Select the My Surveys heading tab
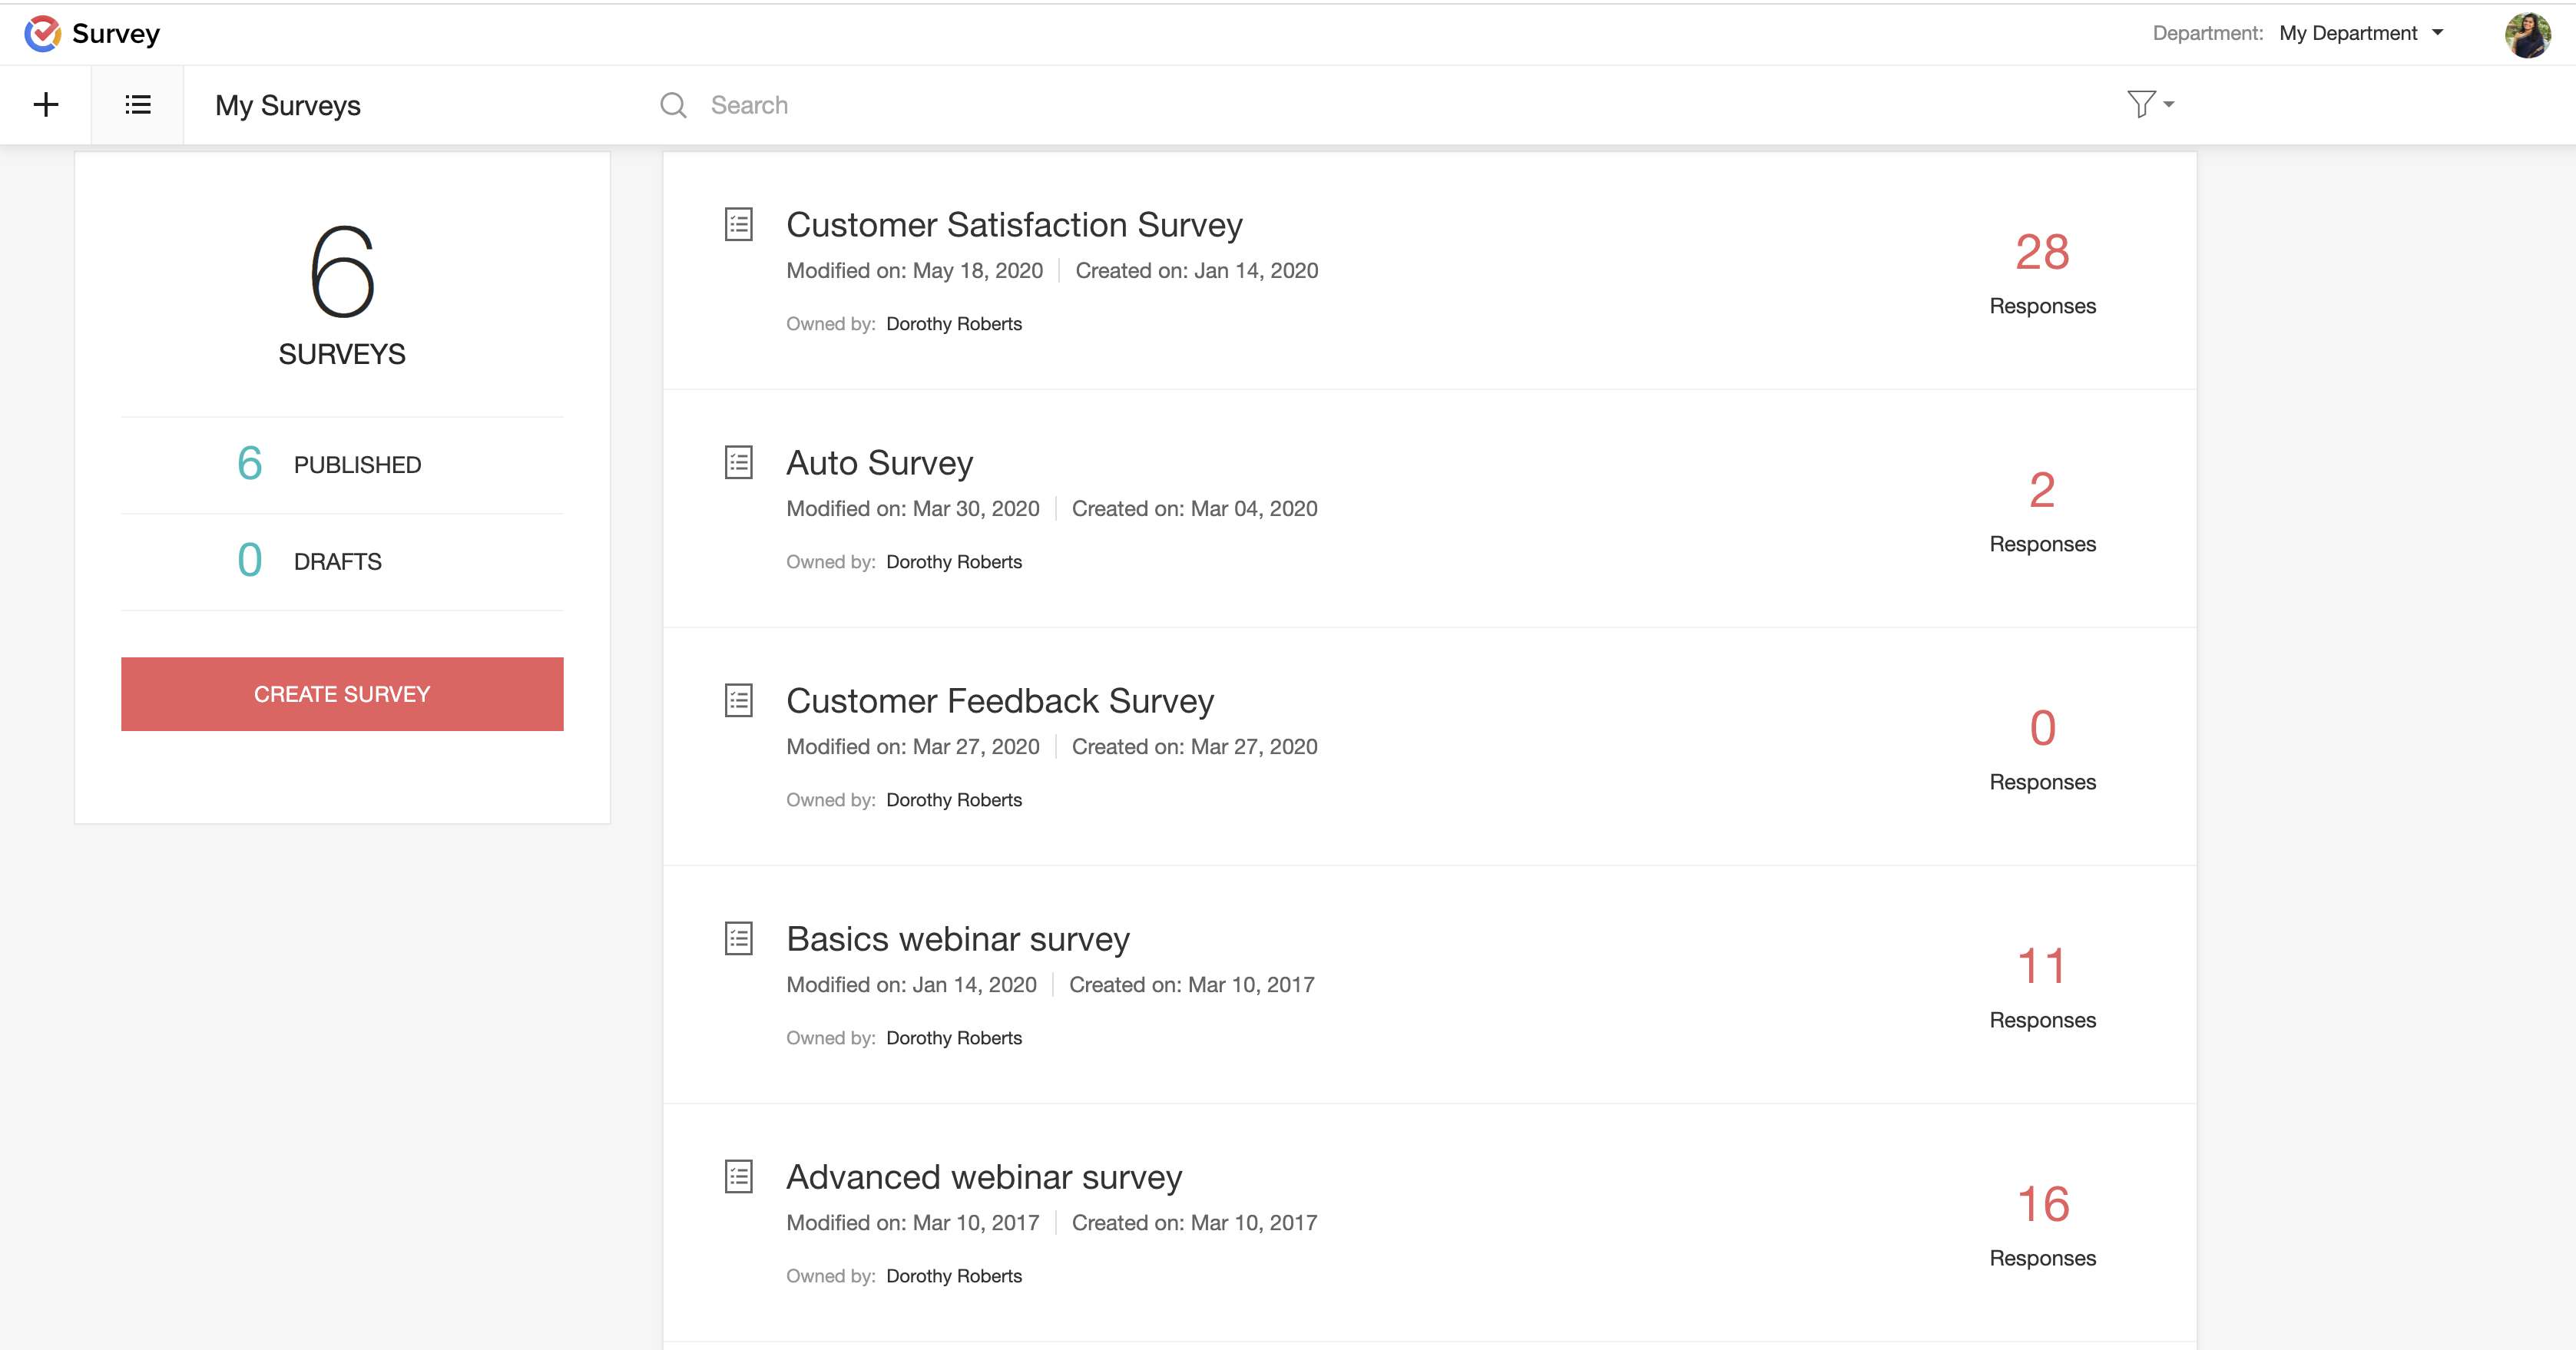Image resolution: width=2576 pixels, height=1350 pixels. (288, 105)
